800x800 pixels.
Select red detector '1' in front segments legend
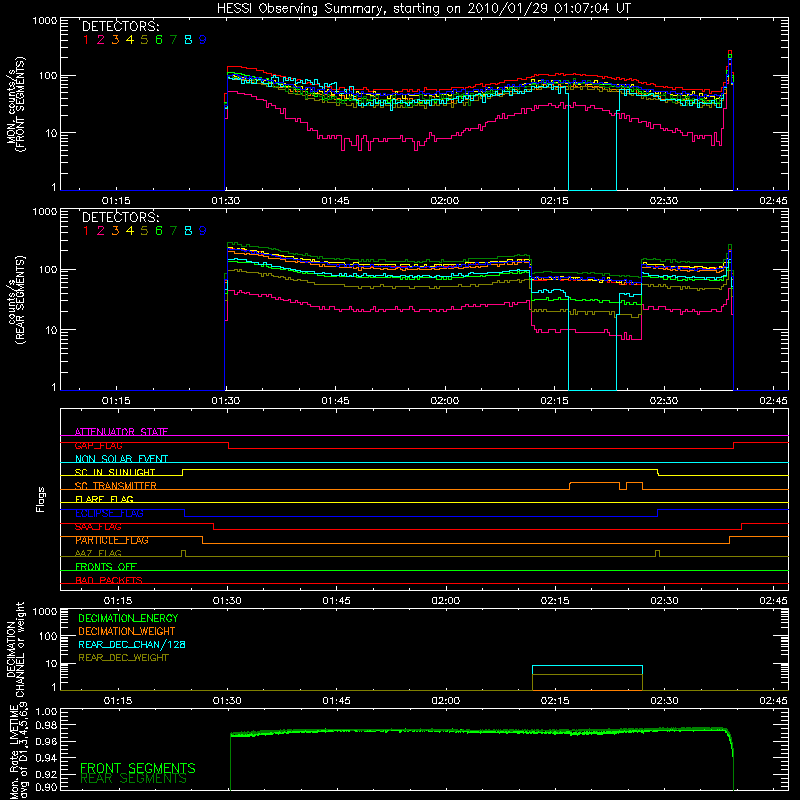tap(86, 40)
